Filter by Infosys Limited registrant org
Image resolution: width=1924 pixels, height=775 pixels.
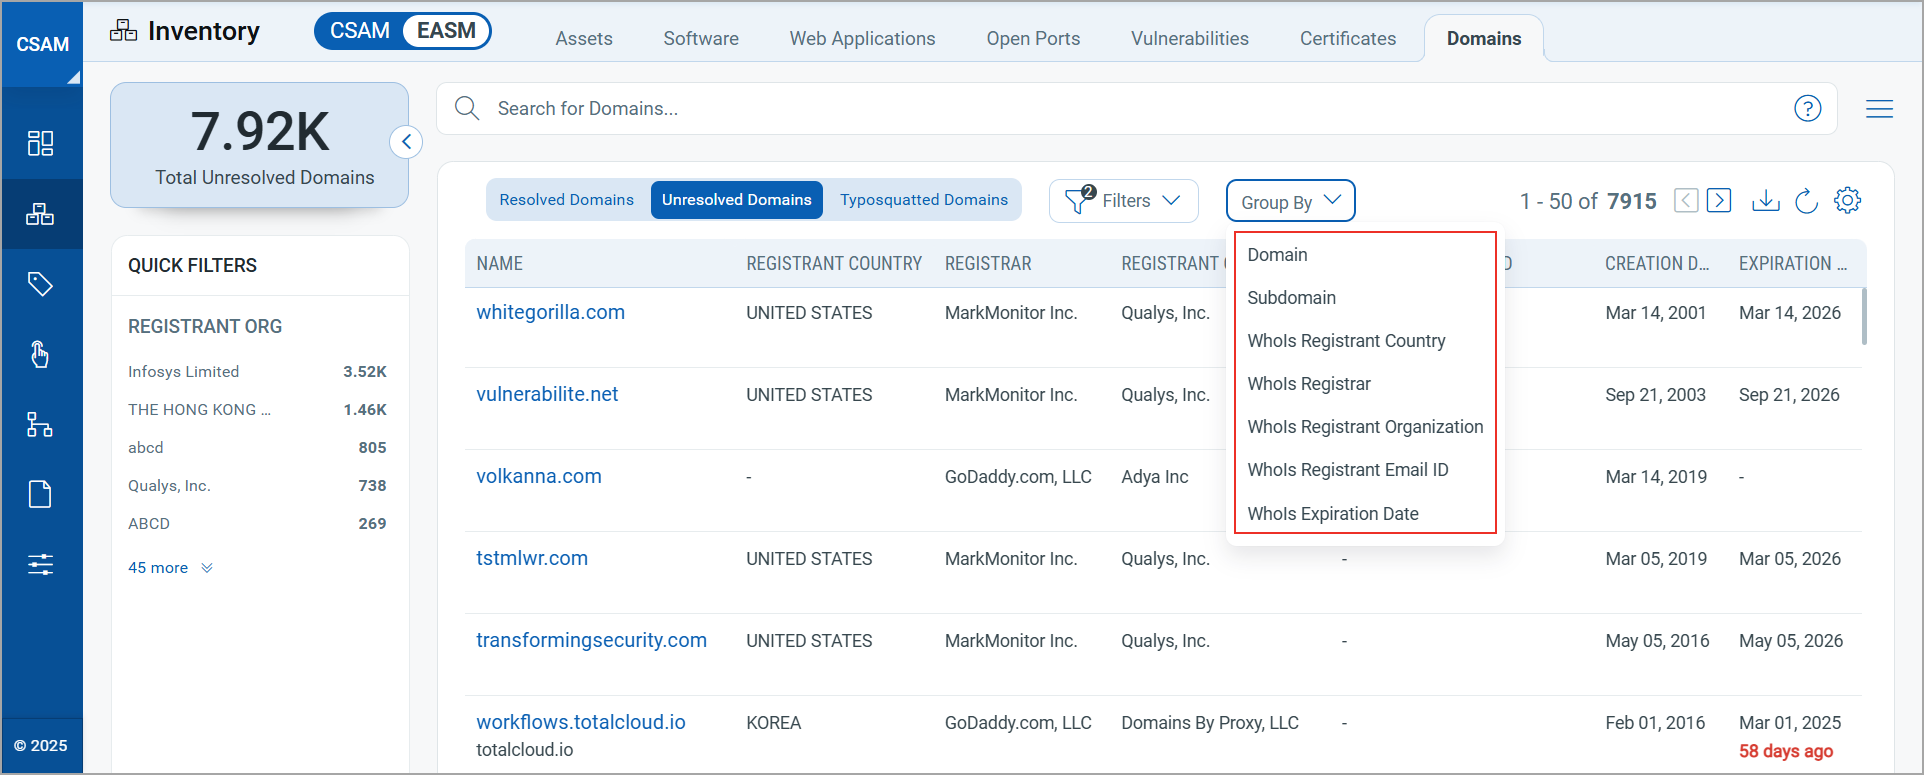pos(257,372)
